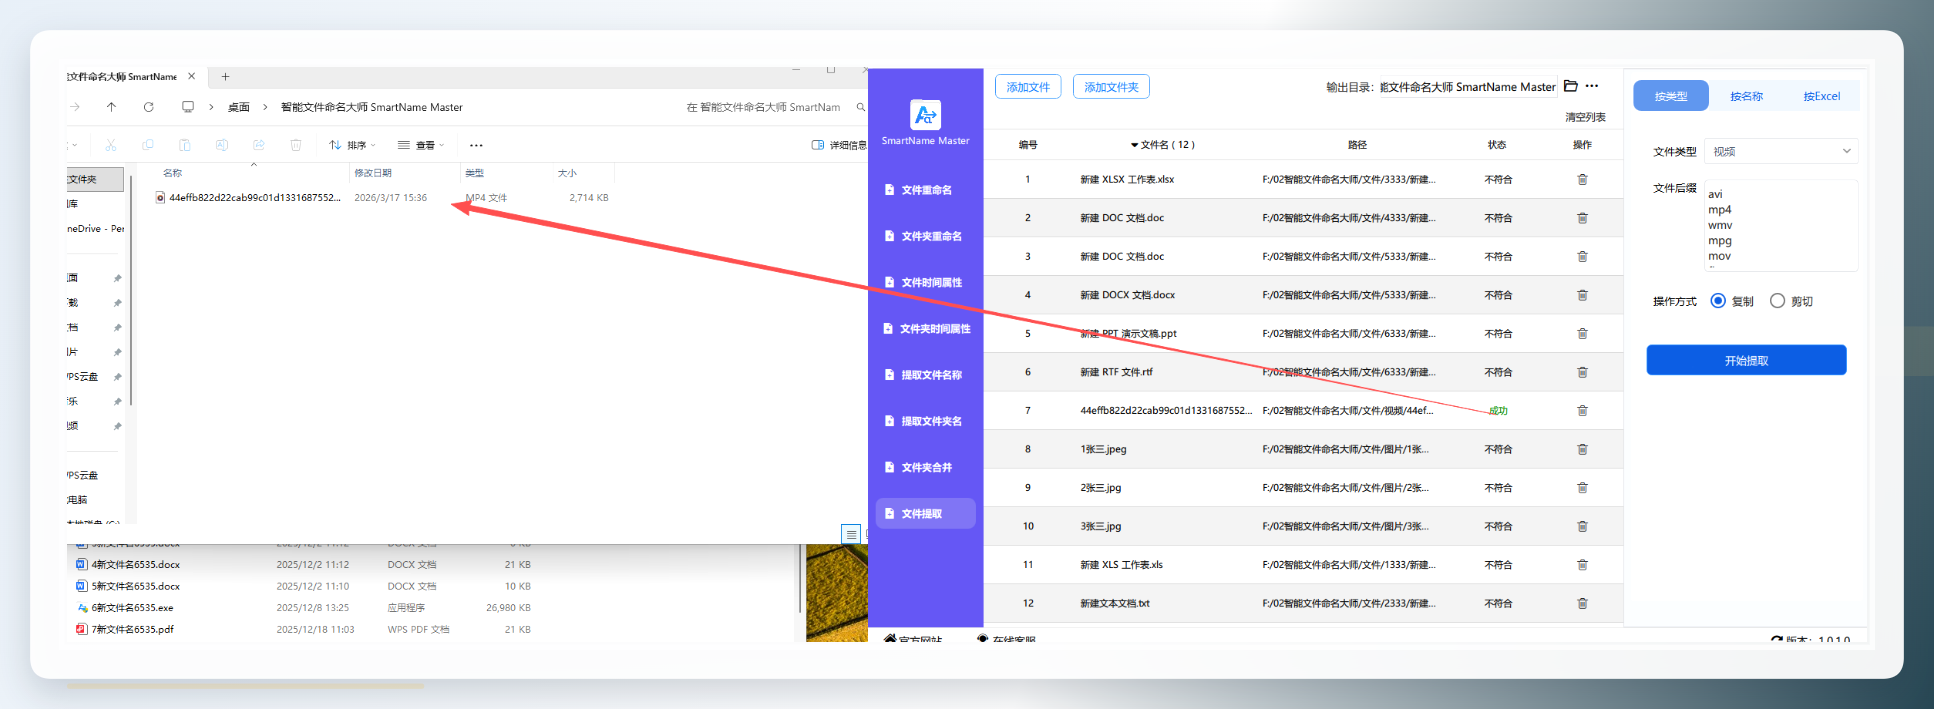Open 文件夹时间属性 in sidebar

pyautogui.click(x=926, y=329)
